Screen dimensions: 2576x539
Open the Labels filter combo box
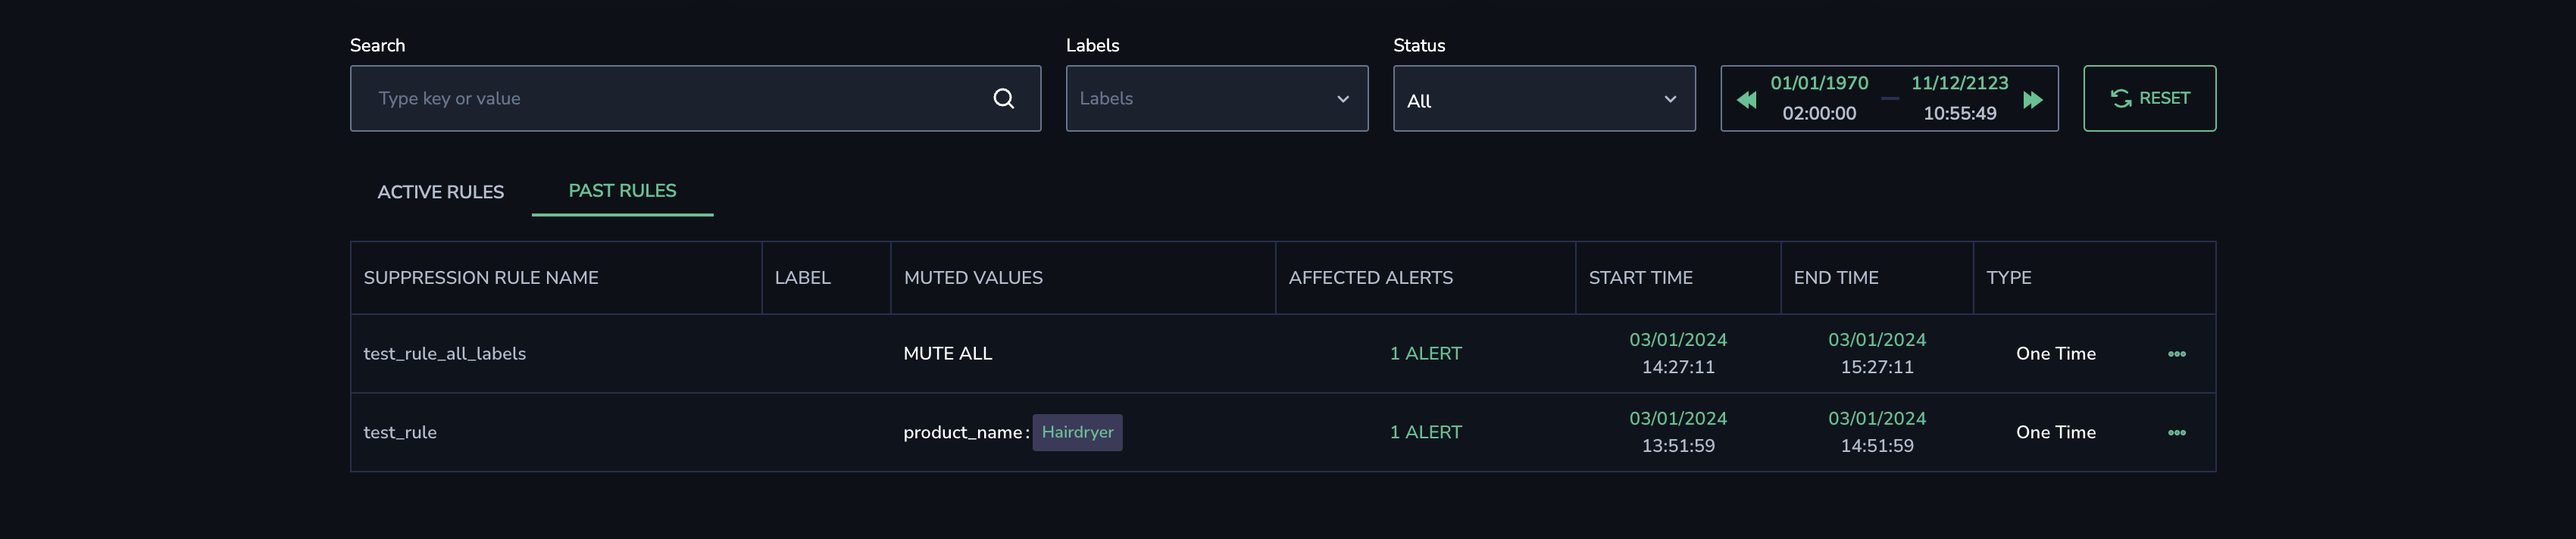(1216, 99)
